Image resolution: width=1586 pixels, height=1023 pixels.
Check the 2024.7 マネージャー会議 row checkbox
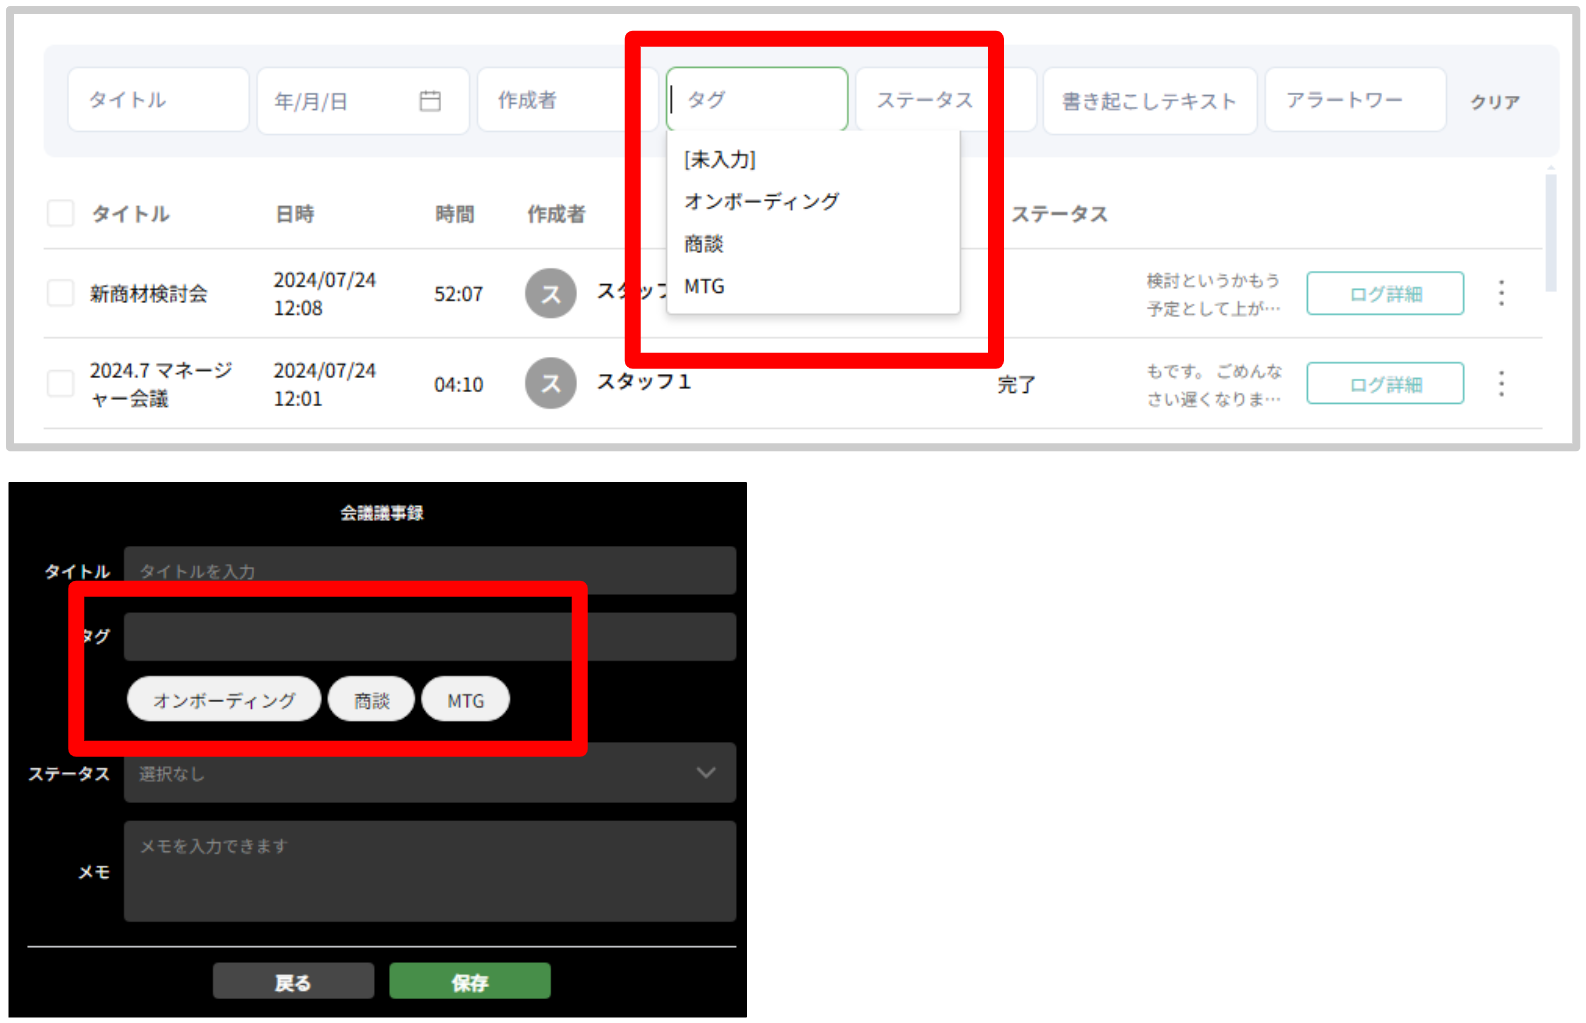point(61,384)
